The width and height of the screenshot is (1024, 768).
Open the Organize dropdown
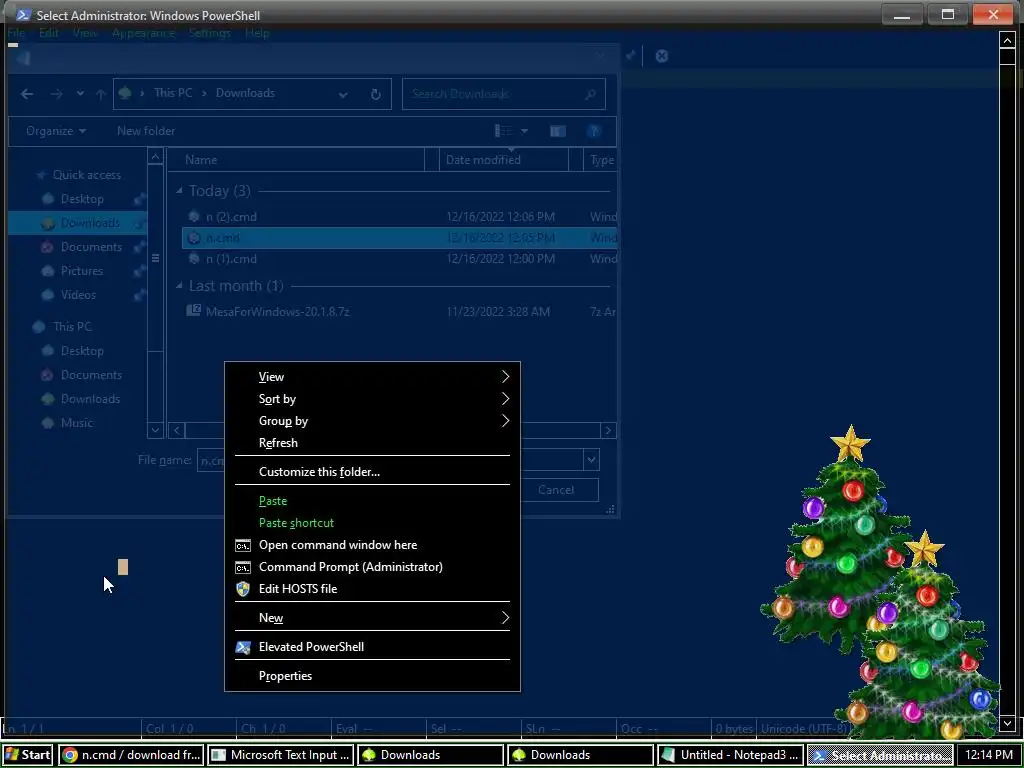pos(56,131)
